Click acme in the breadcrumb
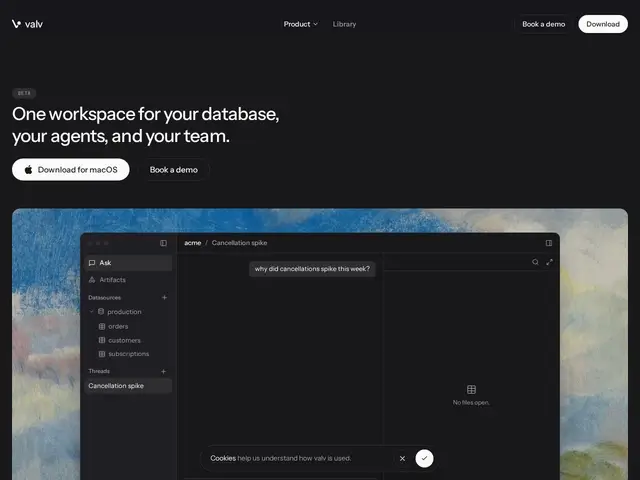Screen dimensions: 640x480 (x=193, y=243)
